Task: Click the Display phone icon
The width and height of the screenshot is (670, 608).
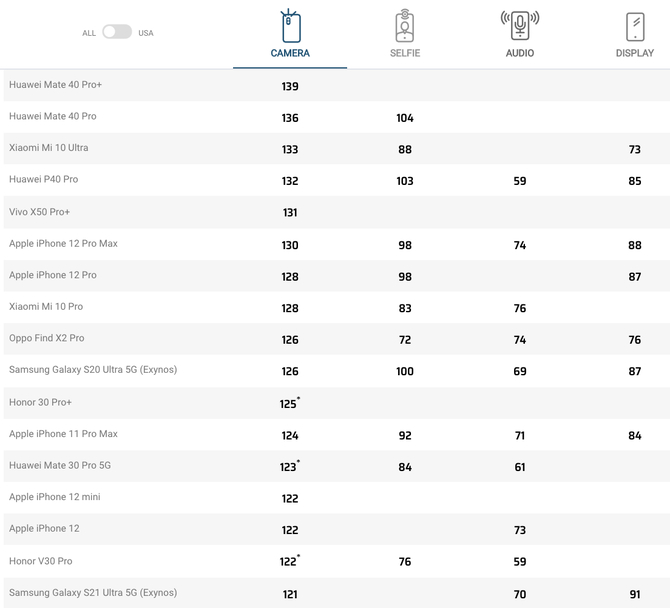Action: (635, 26)
